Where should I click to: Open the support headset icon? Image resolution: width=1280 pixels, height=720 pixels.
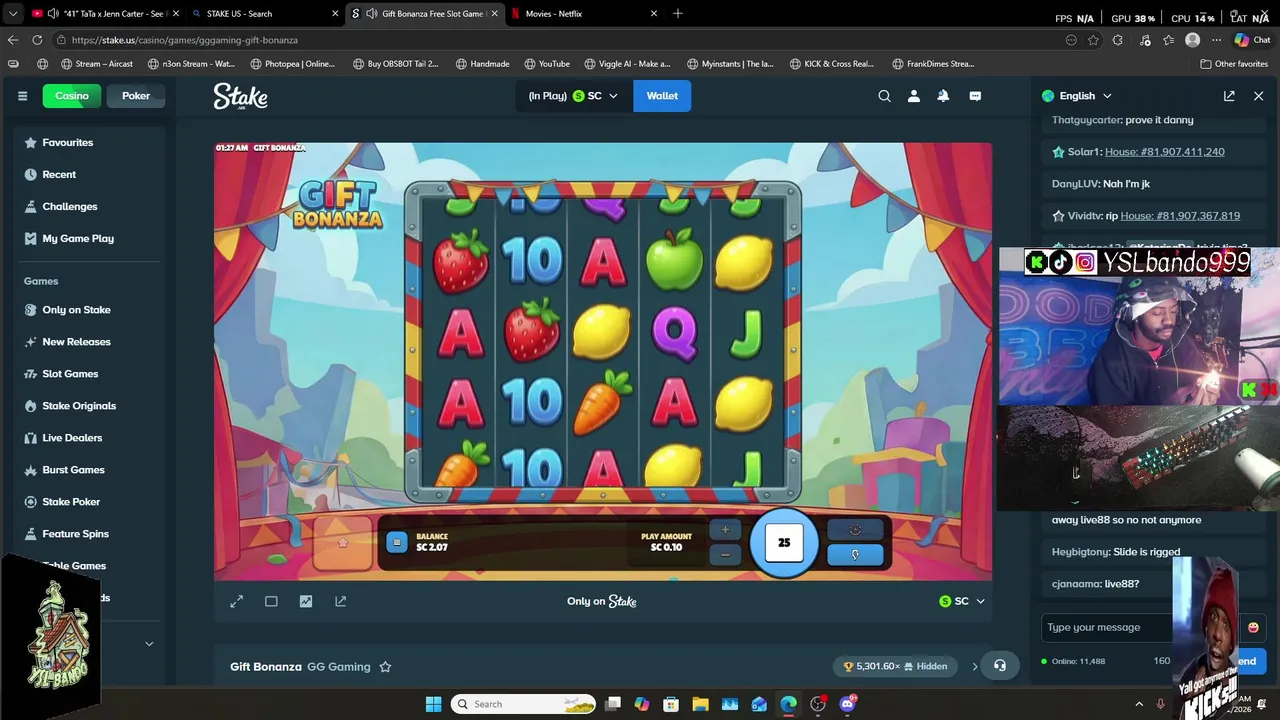1000,666
